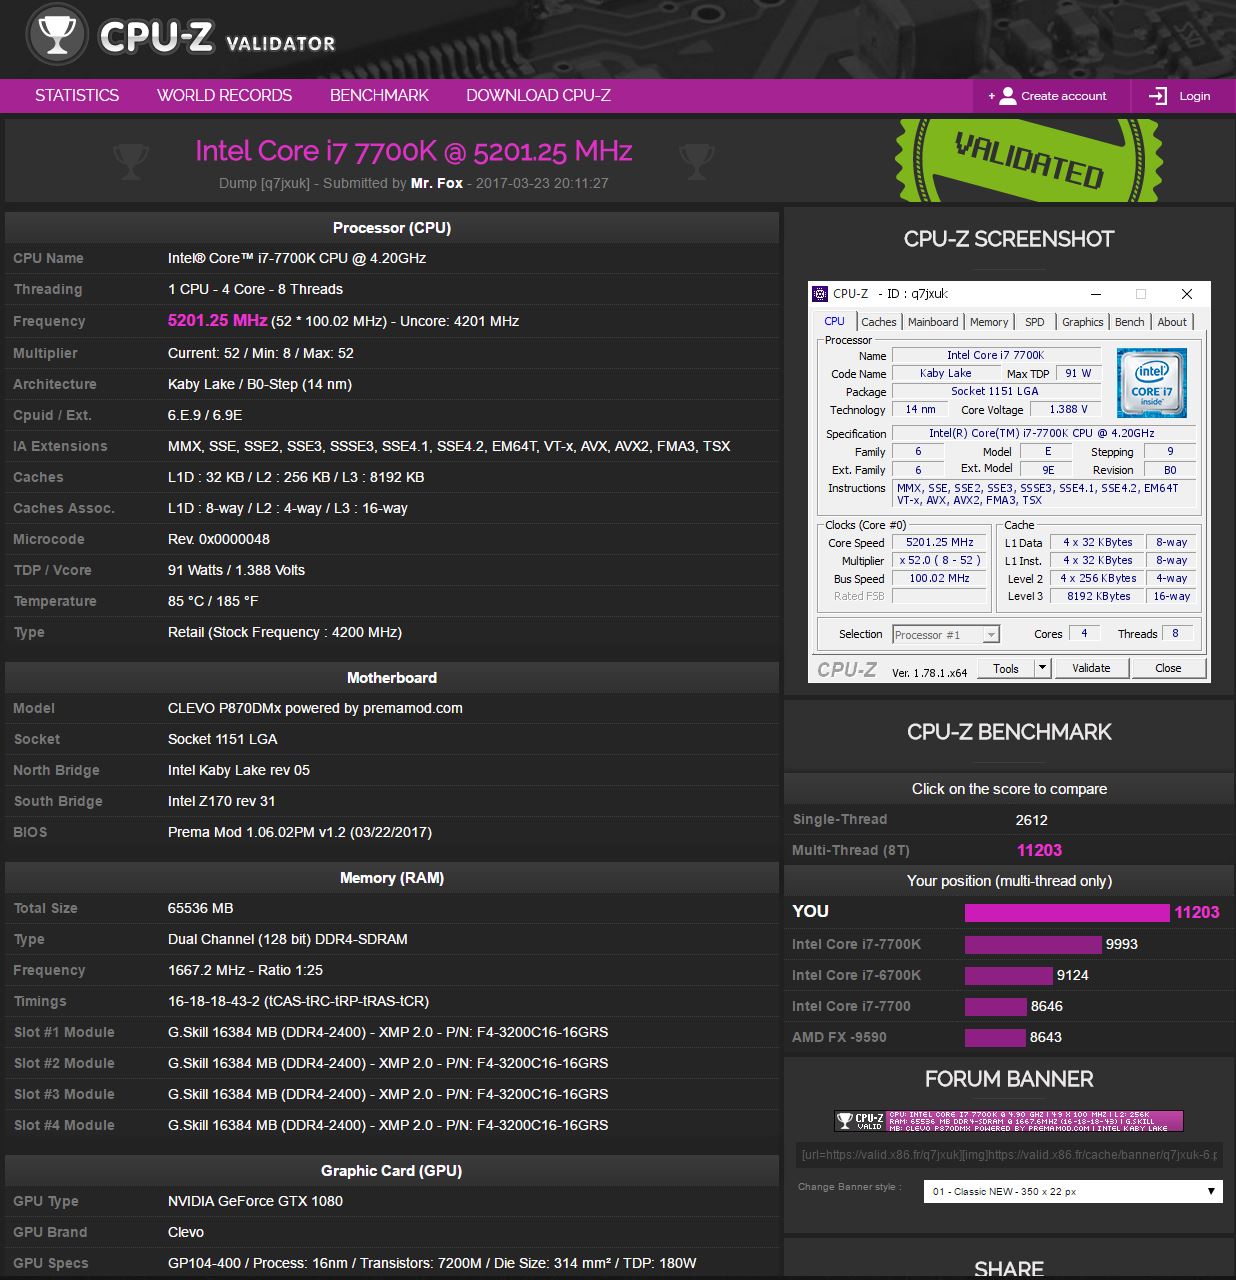
Task: Click the CPU-Z Validator trophy logo
Action: tap(57, 36)
